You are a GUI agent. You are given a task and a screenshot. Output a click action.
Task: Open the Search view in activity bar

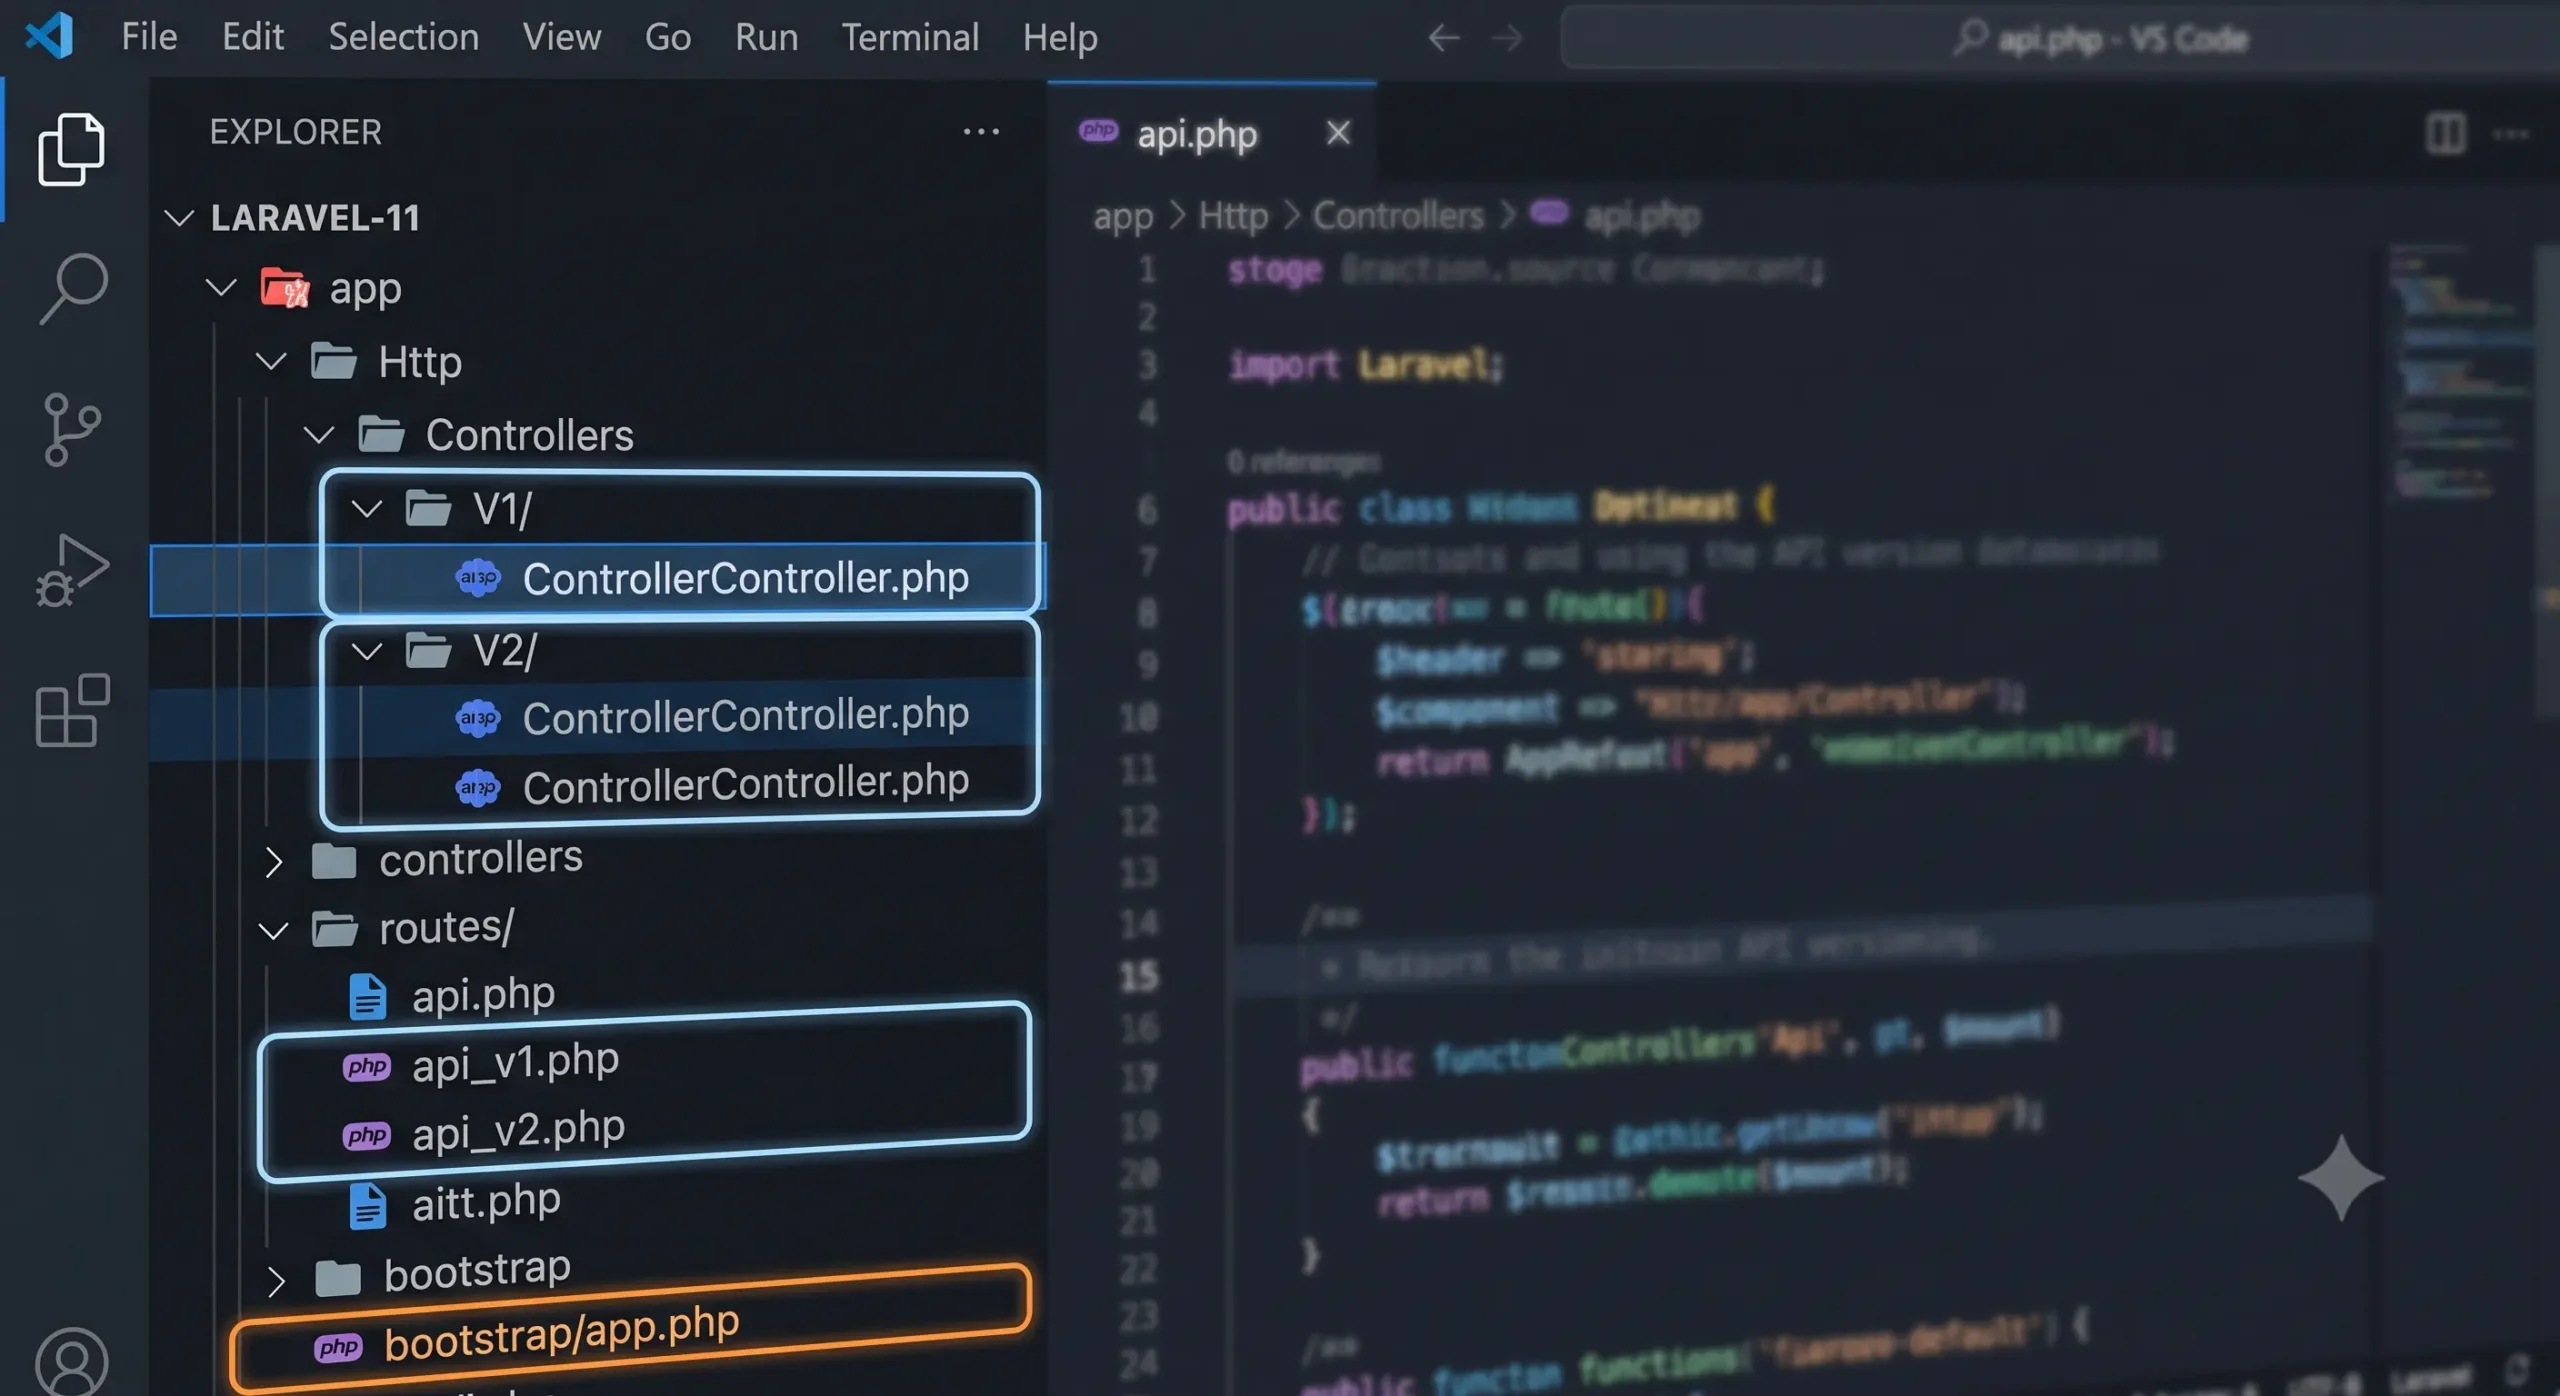click(73, 288)
